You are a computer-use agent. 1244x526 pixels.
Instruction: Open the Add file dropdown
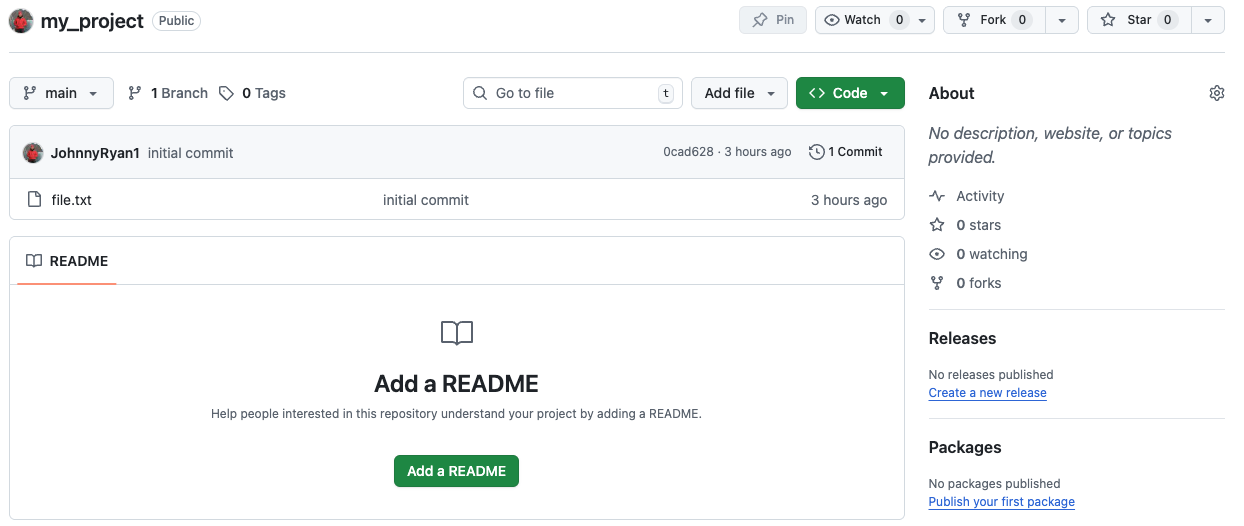point(739,93)
